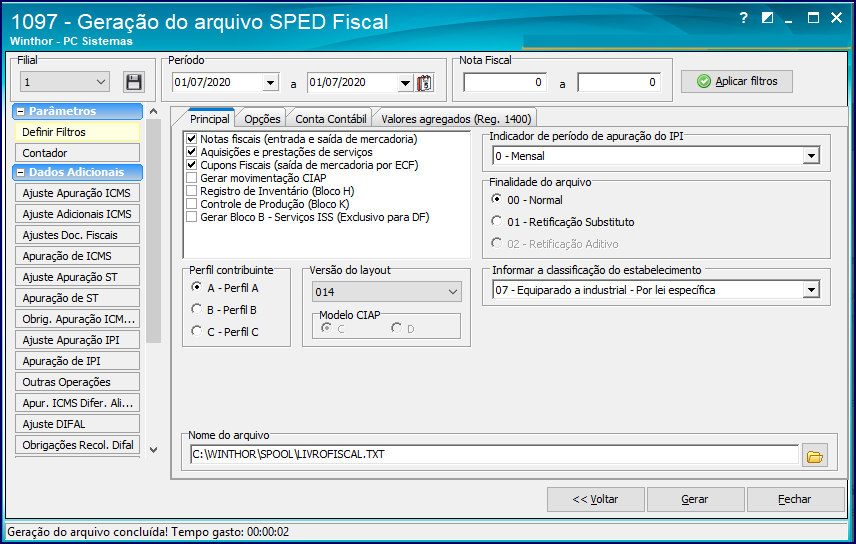Open the IPI period indicator dropdown
This screenshot has height=544, width=856.
[x=811, y=156]
